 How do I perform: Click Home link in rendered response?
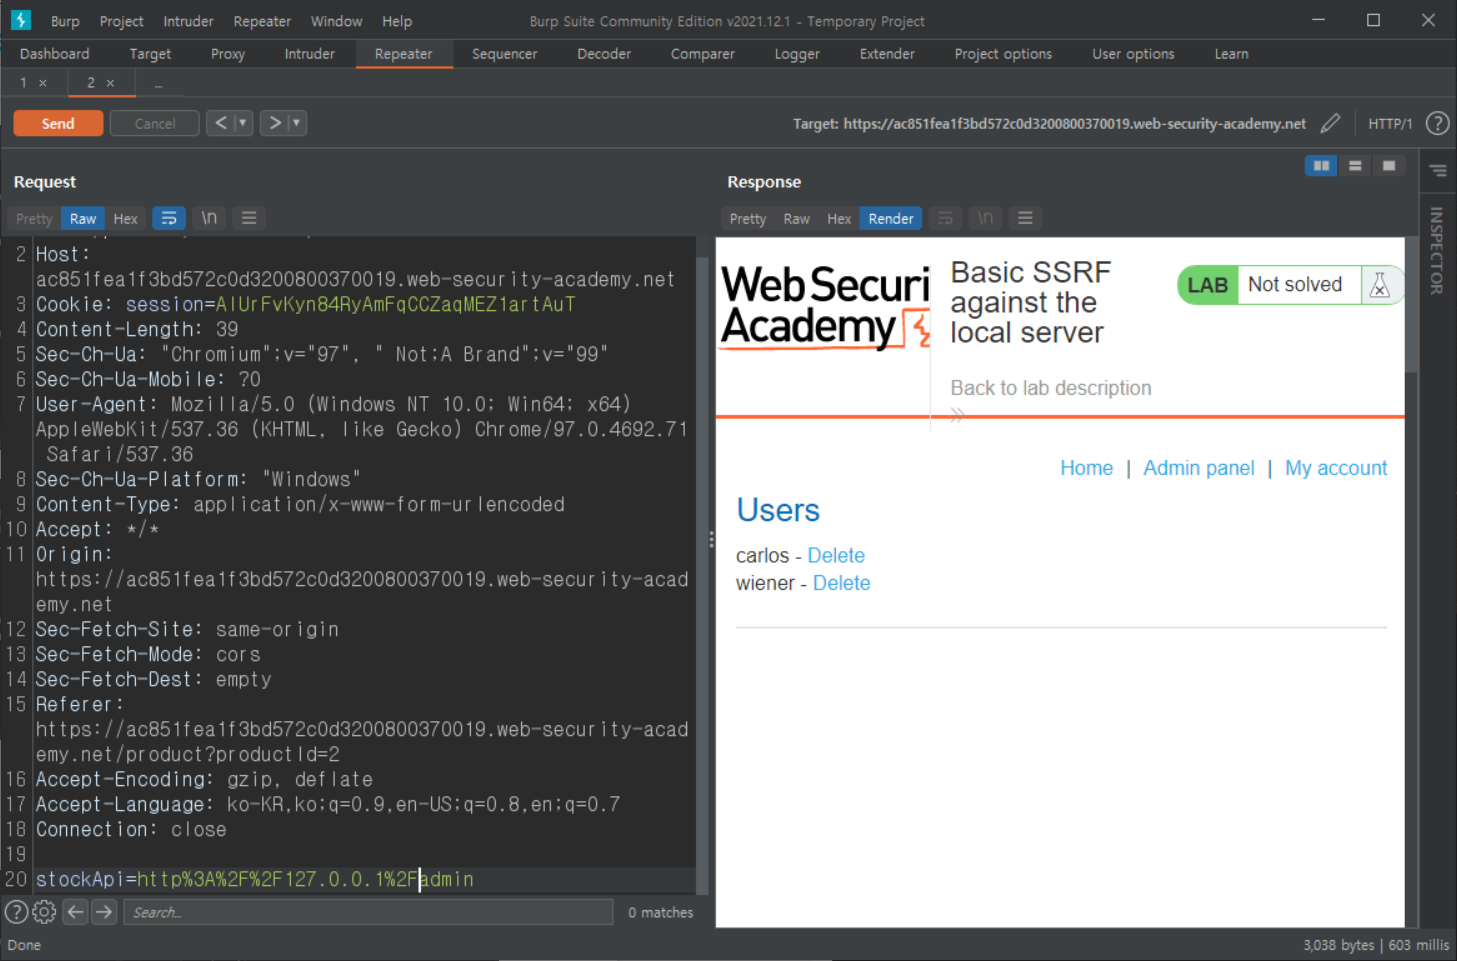point(1086,468)
